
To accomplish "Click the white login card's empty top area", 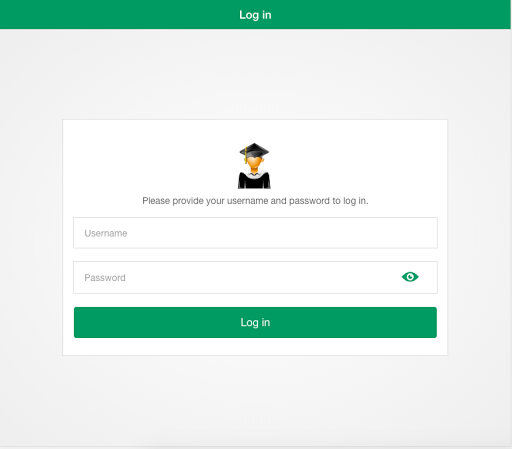I will coord(255,131).
